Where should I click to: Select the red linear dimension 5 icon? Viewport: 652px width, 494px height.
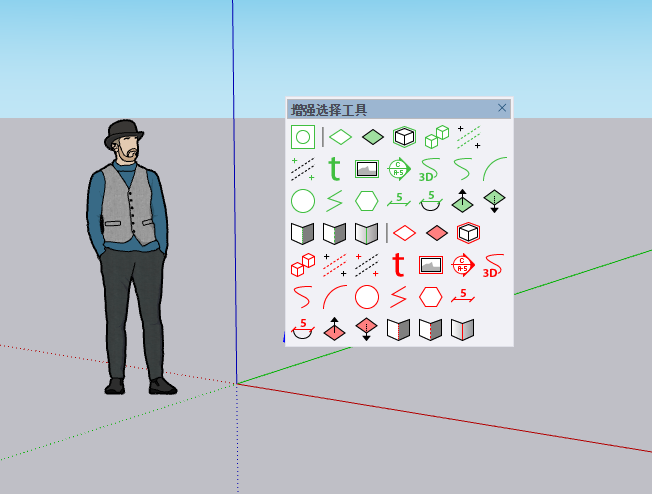463,296
